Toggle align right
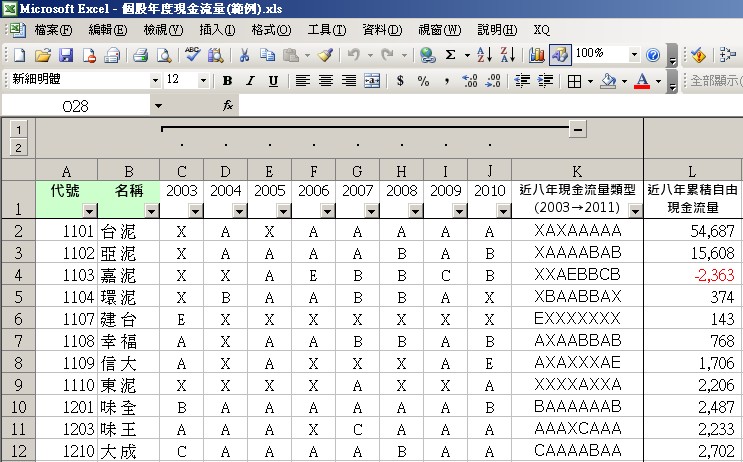 pos(349,81)
